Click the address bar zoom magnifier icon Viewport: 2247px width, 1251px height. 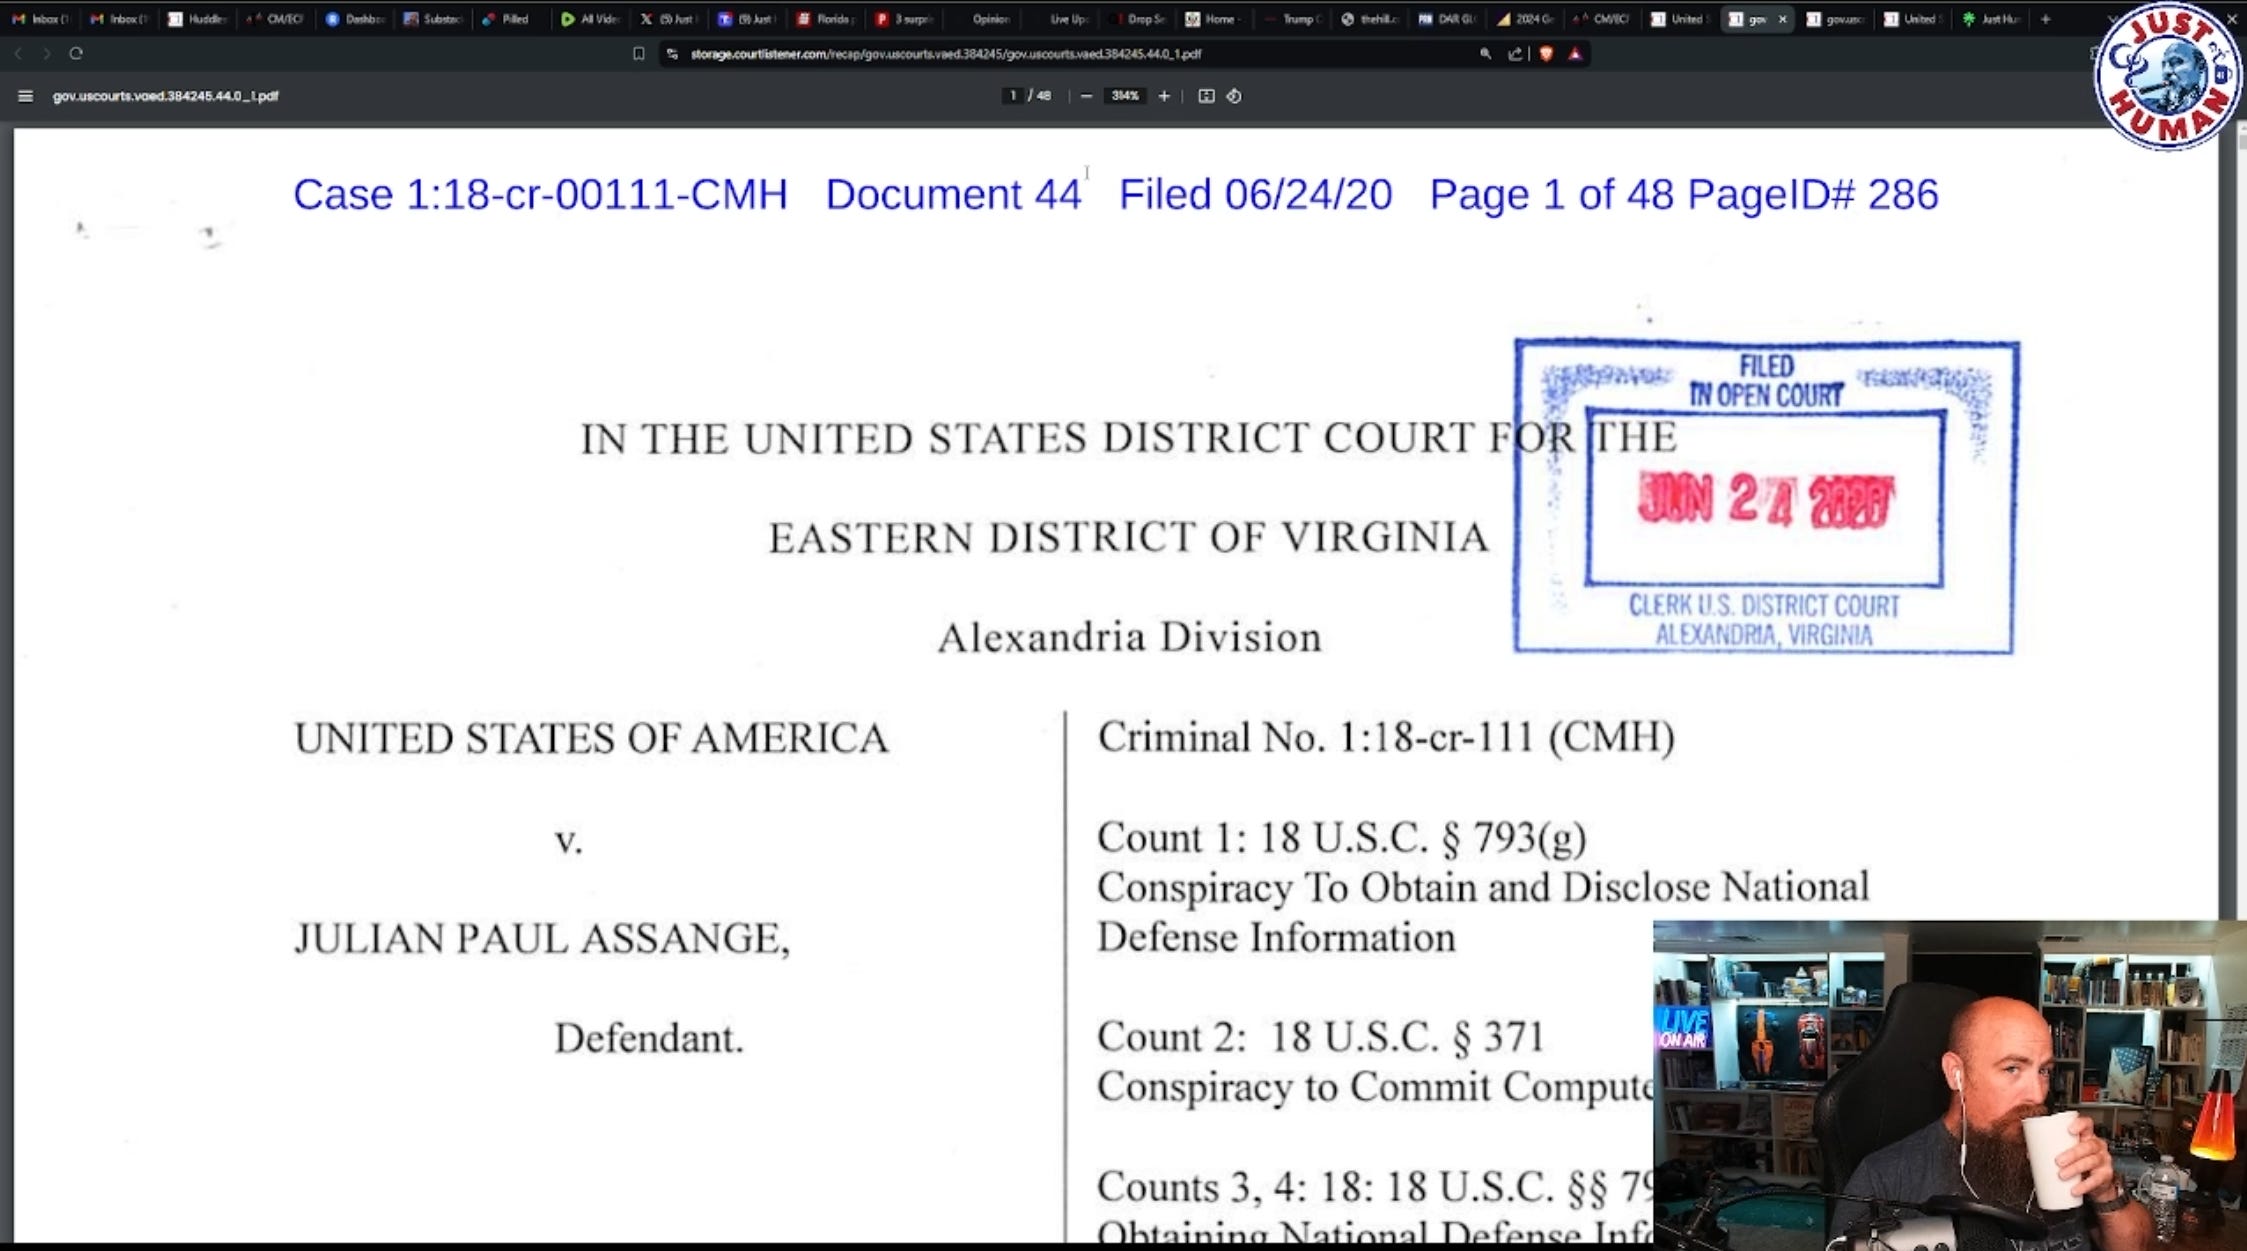point(1486,54)
